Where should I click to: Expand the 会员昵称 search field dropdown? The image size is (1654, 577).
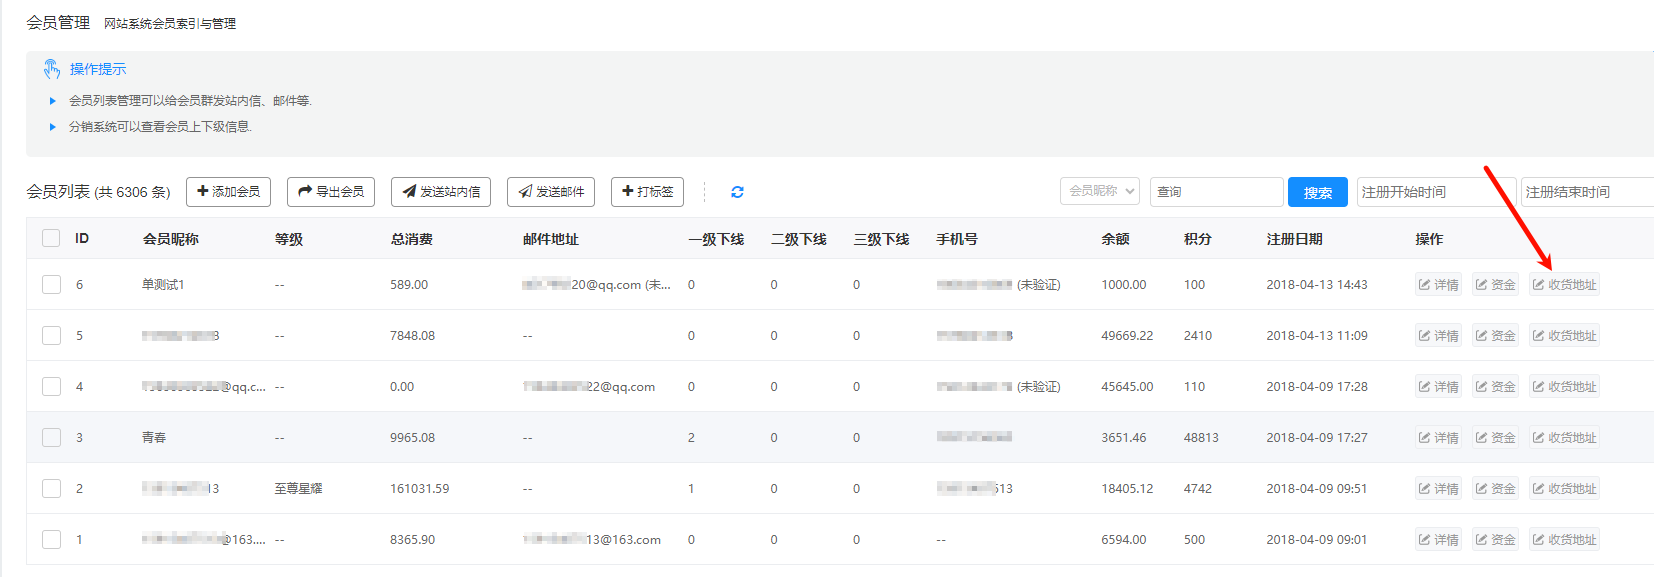pyautogui.click(x=1100, y=191)
